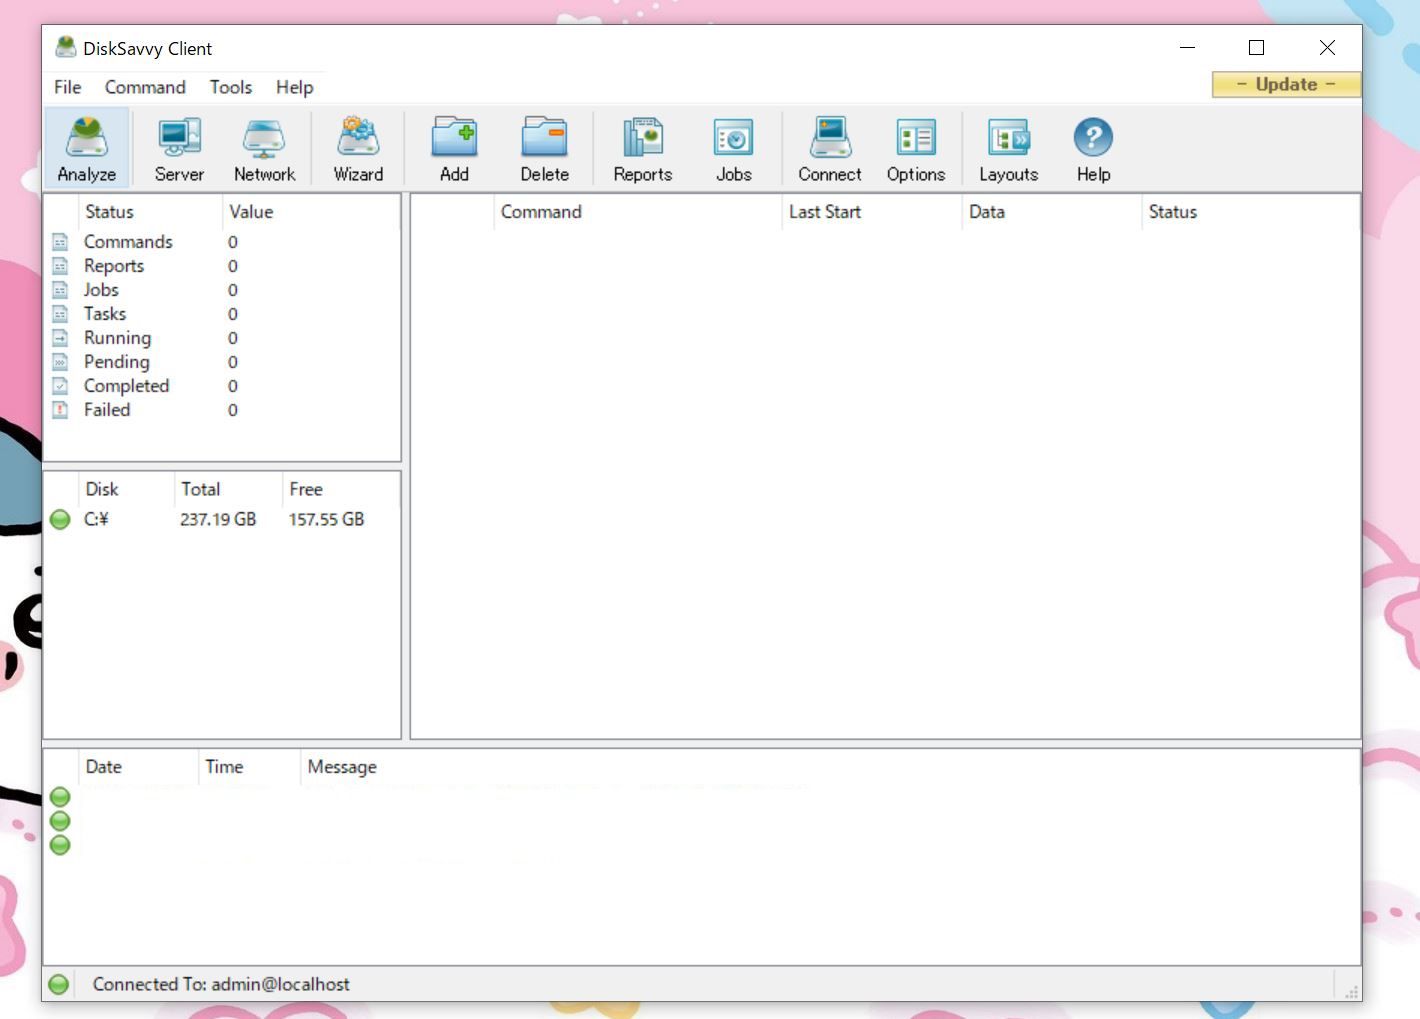The image size is (1420, 1019).
Task: Click the Data column header
Action: (1051, 212)
